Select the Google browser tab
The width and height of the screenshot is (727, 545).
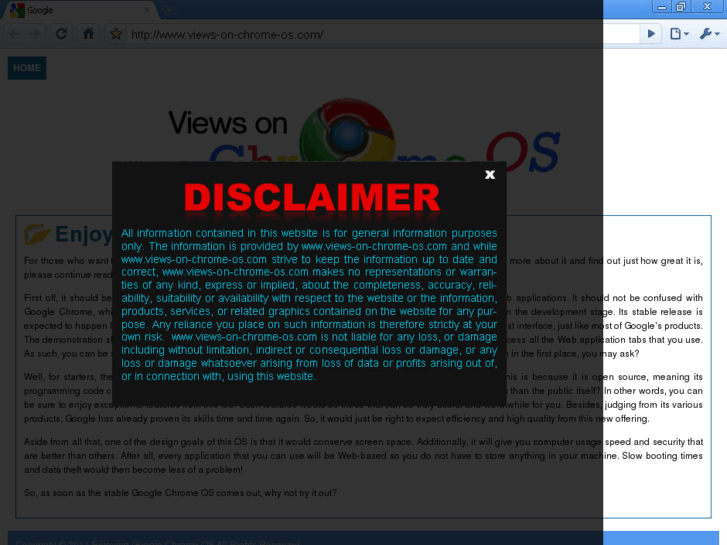pyautogui.click(x=81, y=10)
